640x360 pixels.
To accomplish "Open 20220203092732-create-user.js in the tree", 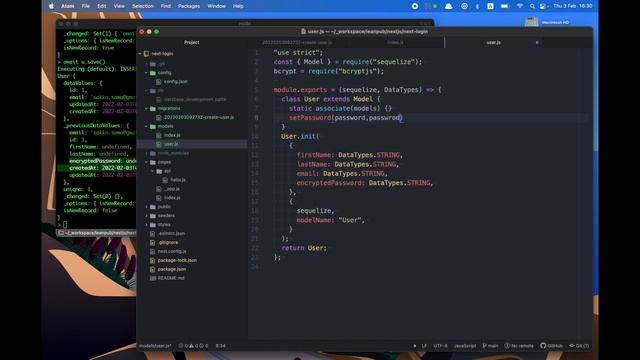I will pyautogui.click(x=199, y=118).
